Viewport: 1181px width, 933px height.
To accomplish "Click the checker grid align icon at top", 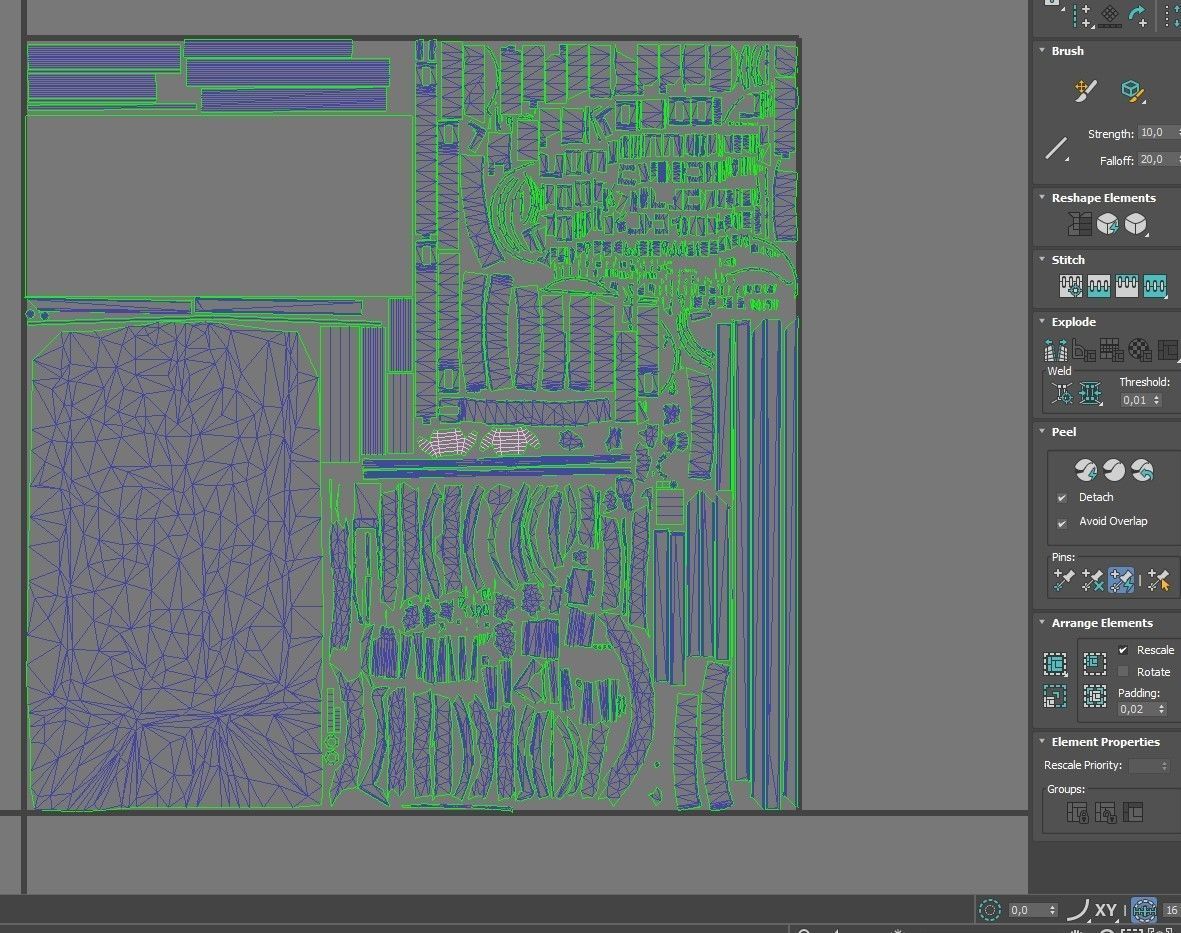I will pos(1109,14).
